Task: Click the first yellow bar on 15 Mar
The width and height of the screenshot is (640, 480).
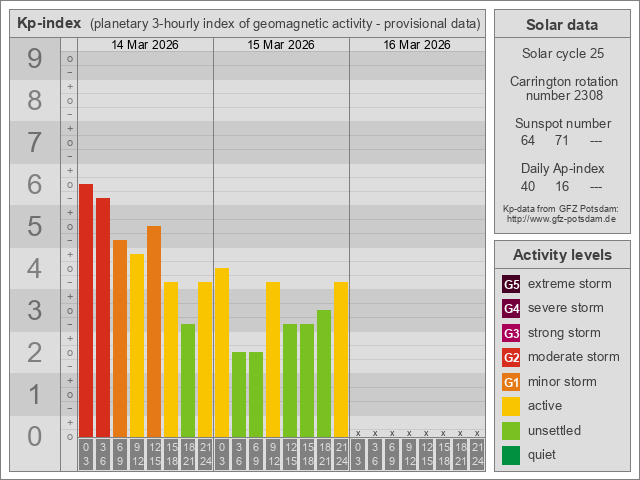Action: [x=222, y=352]
